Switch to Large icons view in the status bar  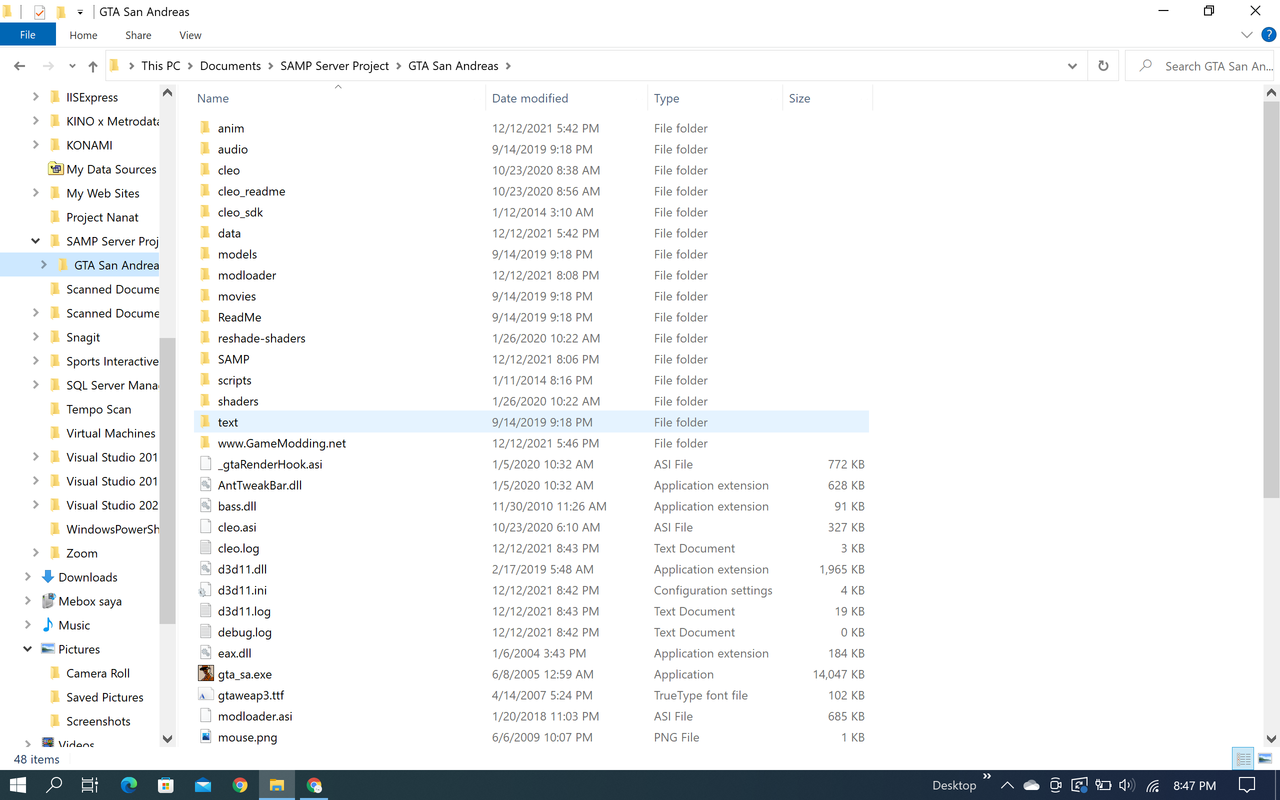(x=1264, y=759)
